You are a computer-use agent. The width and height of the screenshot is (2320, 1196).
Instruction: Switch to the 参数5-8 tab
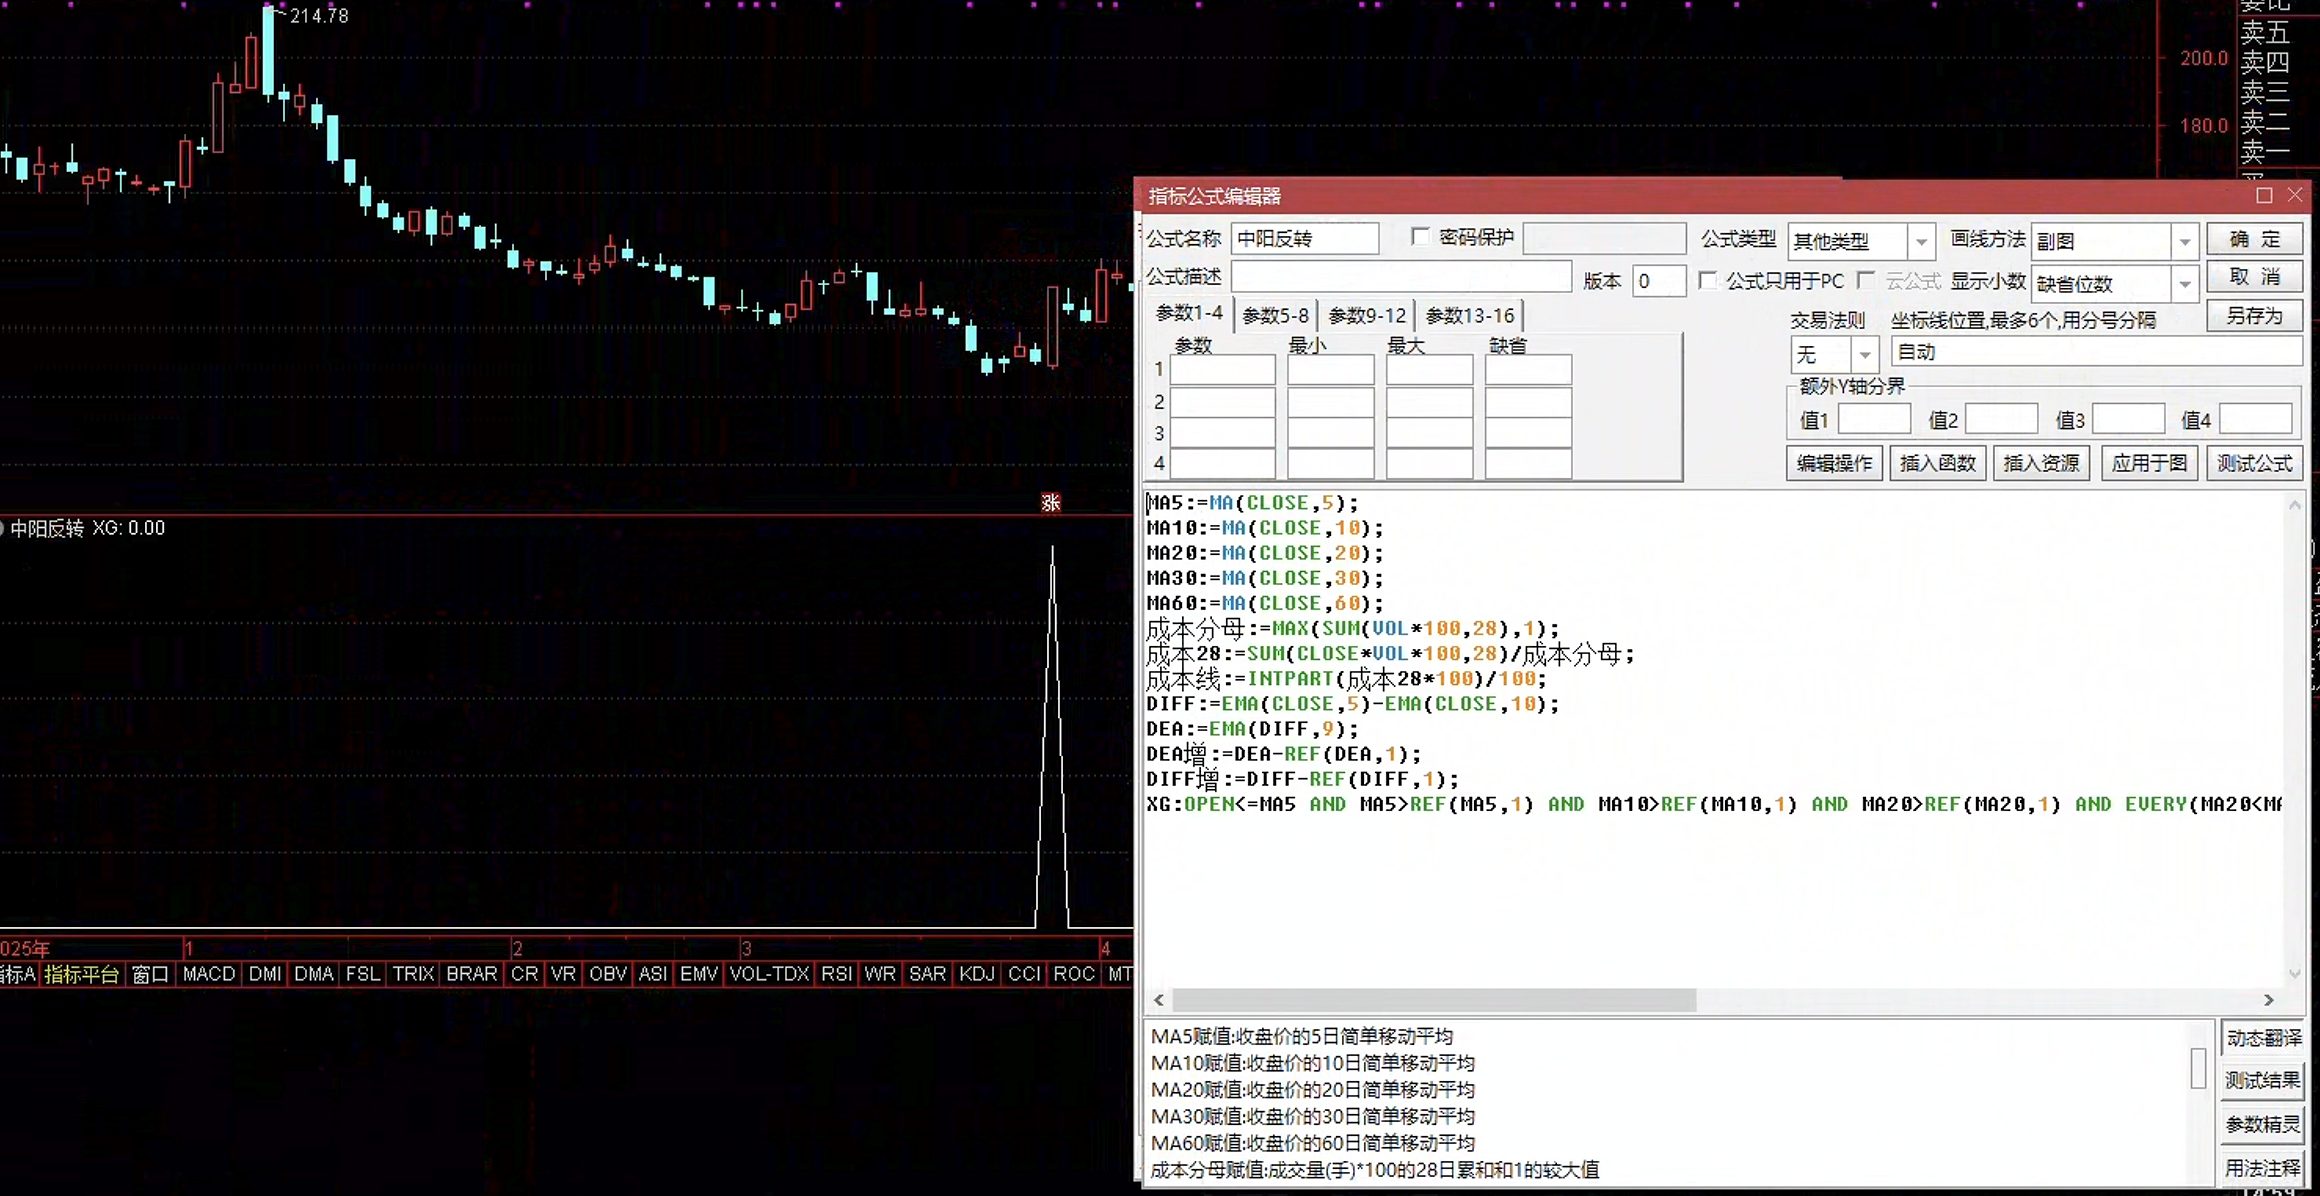[x=1275, y=316]
